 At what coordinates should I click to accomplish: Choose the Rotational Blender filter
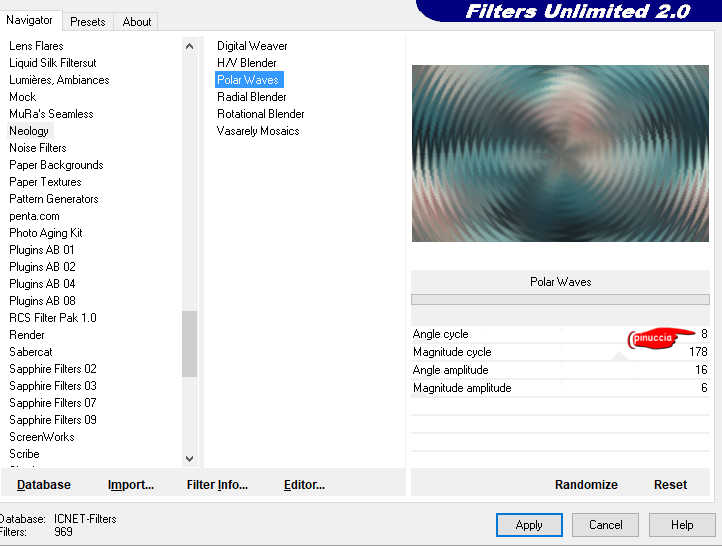261,114
